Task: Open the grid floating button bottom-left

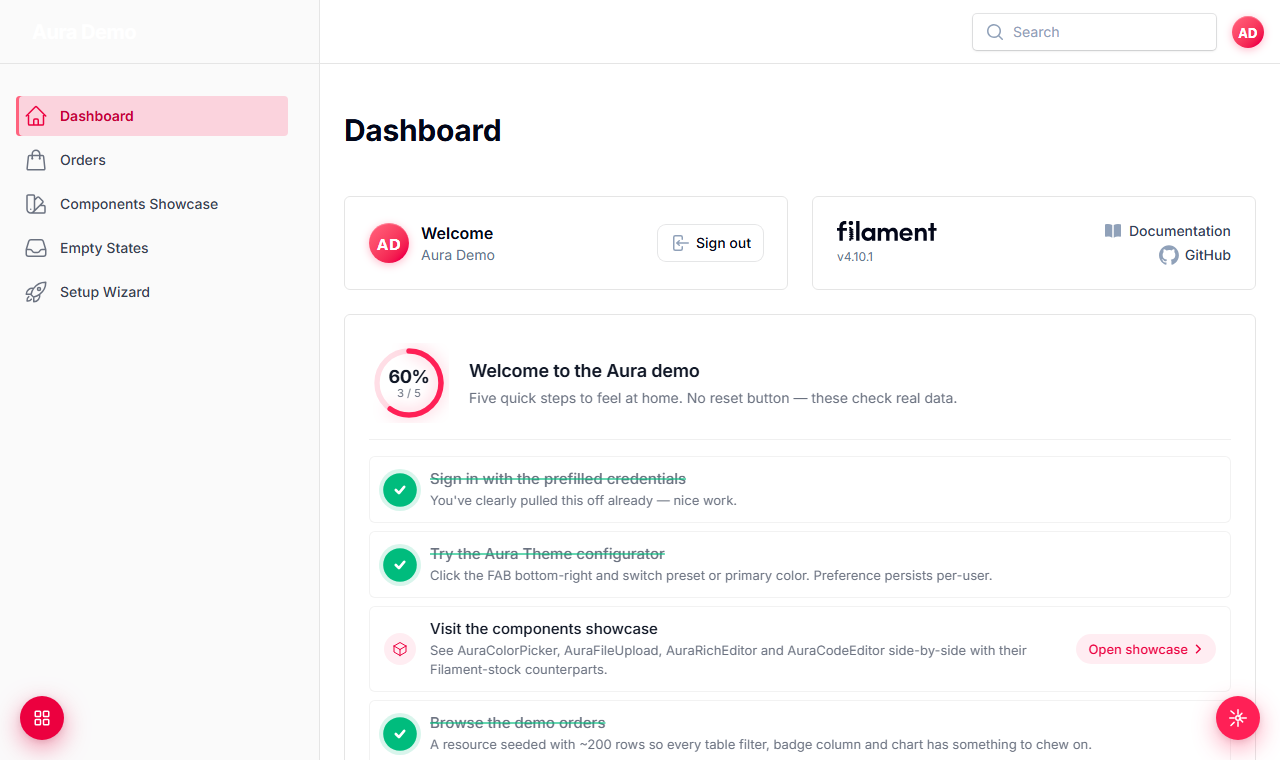Action: click(x=42, y=718)
